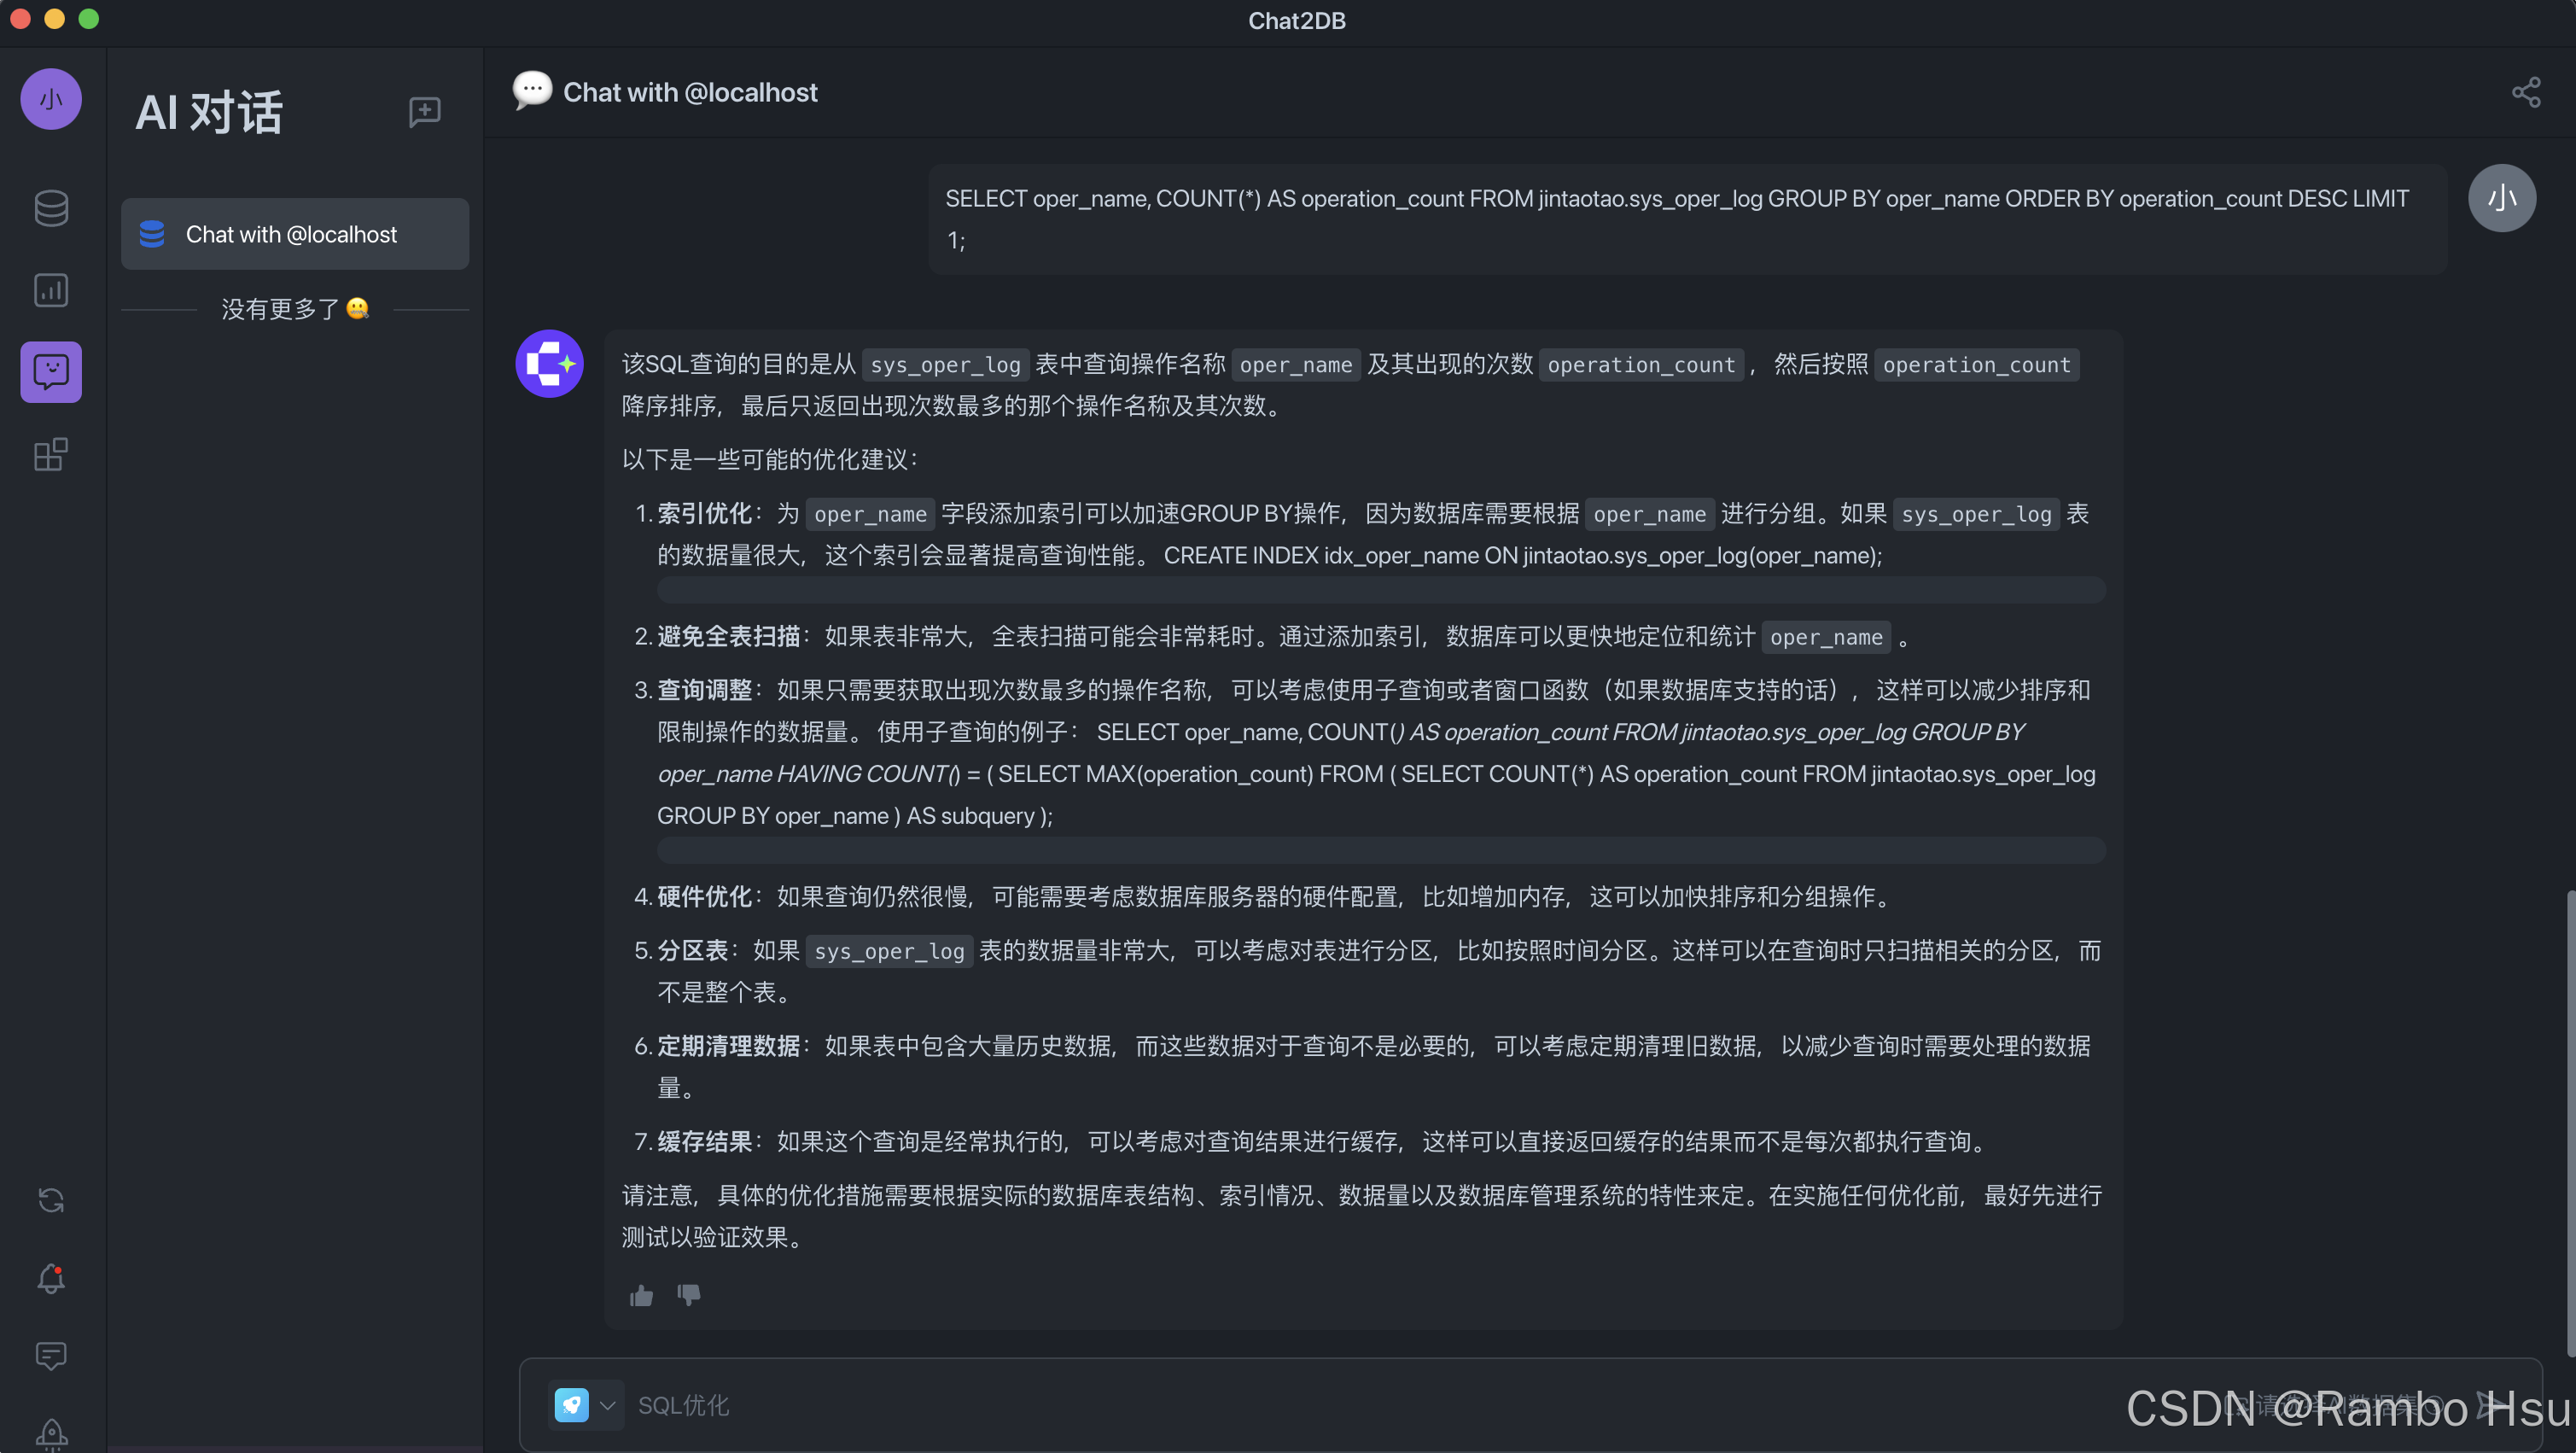Click the database icon in chat list item
2576x1453 pixels.
pos(152,234)
